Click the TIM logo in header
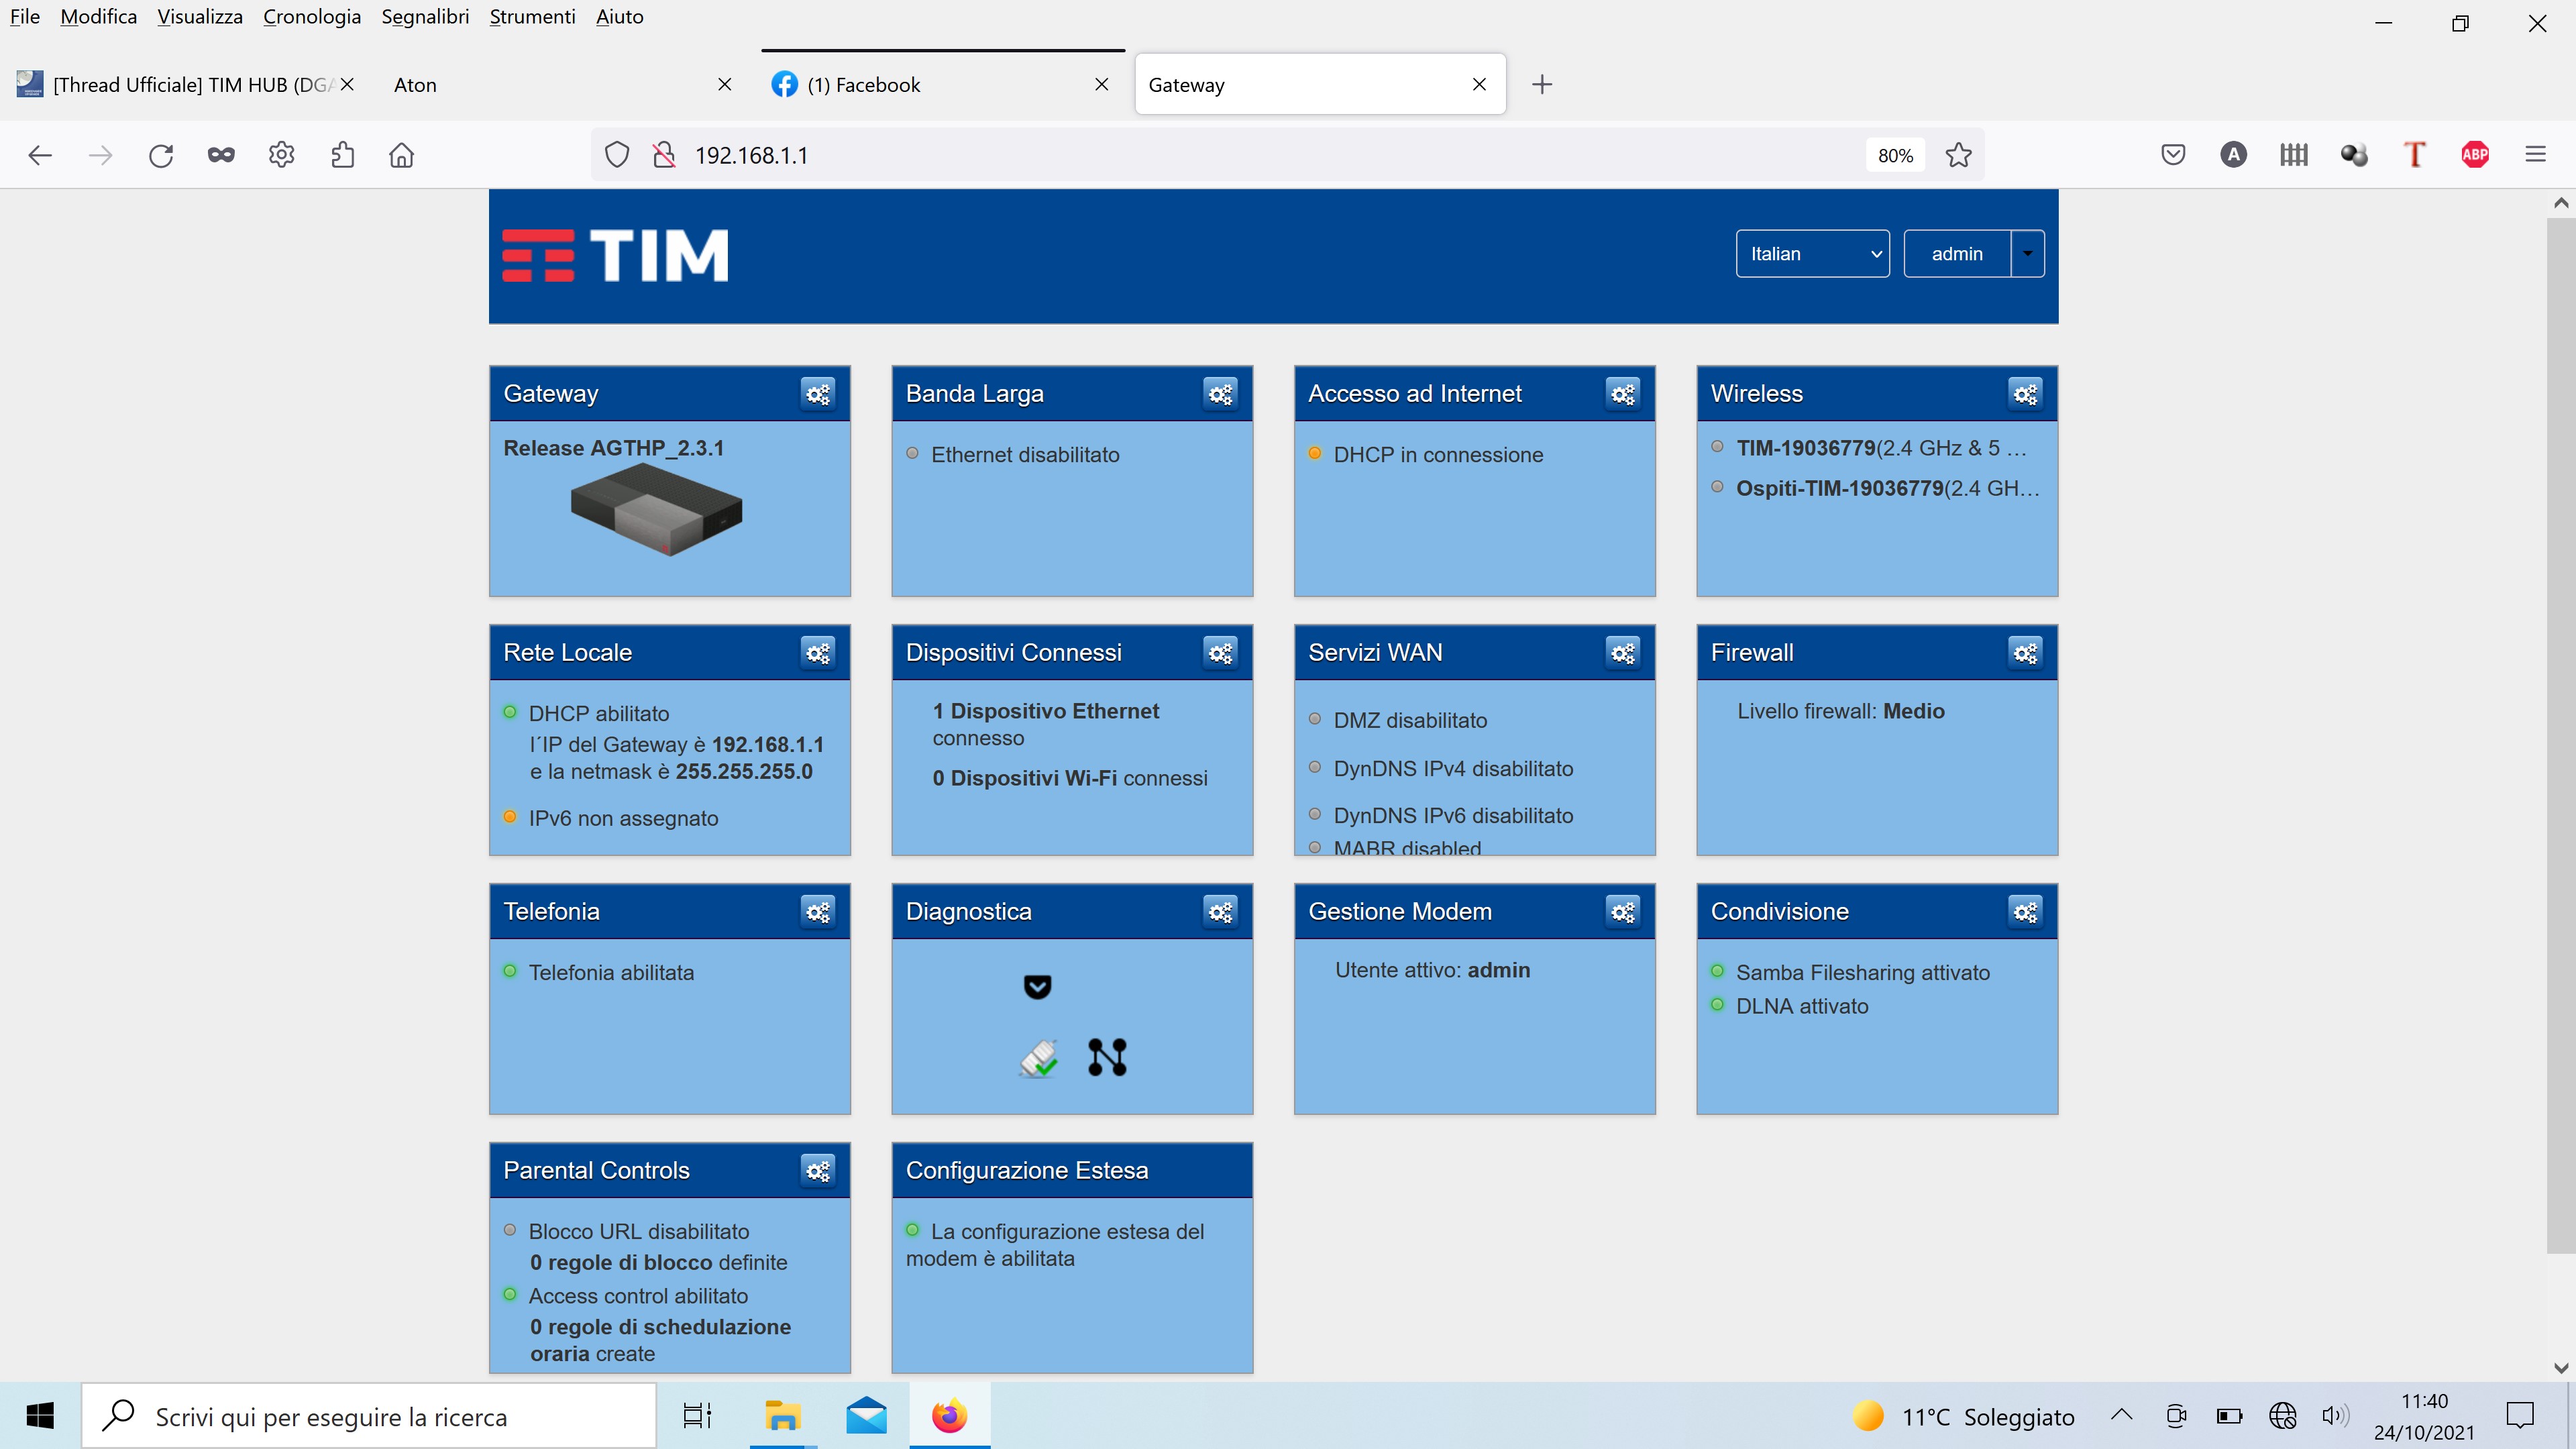 pos(615,256)
